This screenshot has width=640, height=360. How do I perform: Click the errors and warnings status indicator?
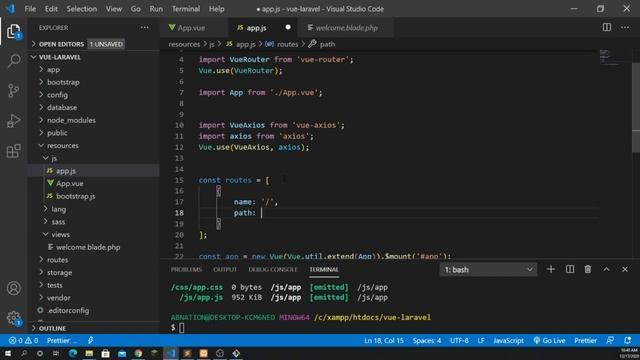pyautogui.click(x=23, y=340)
